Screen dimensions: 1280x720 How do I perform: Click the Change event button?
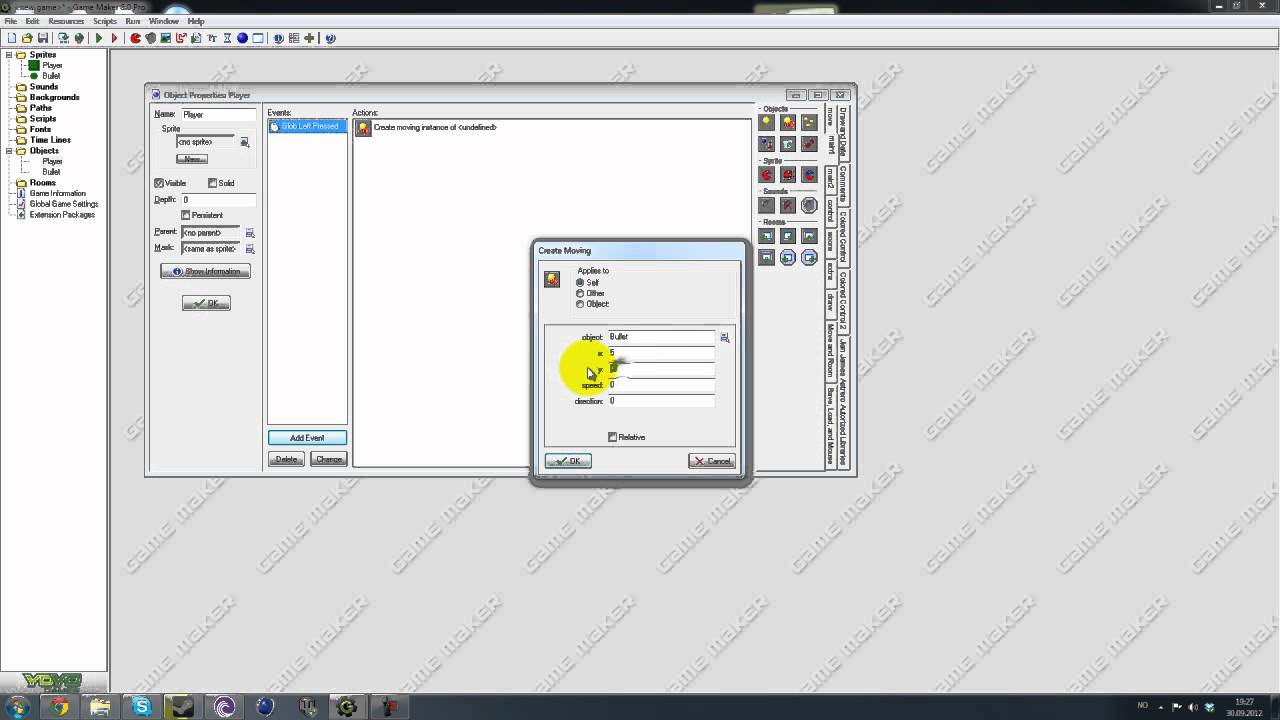[x=328, y=459]
